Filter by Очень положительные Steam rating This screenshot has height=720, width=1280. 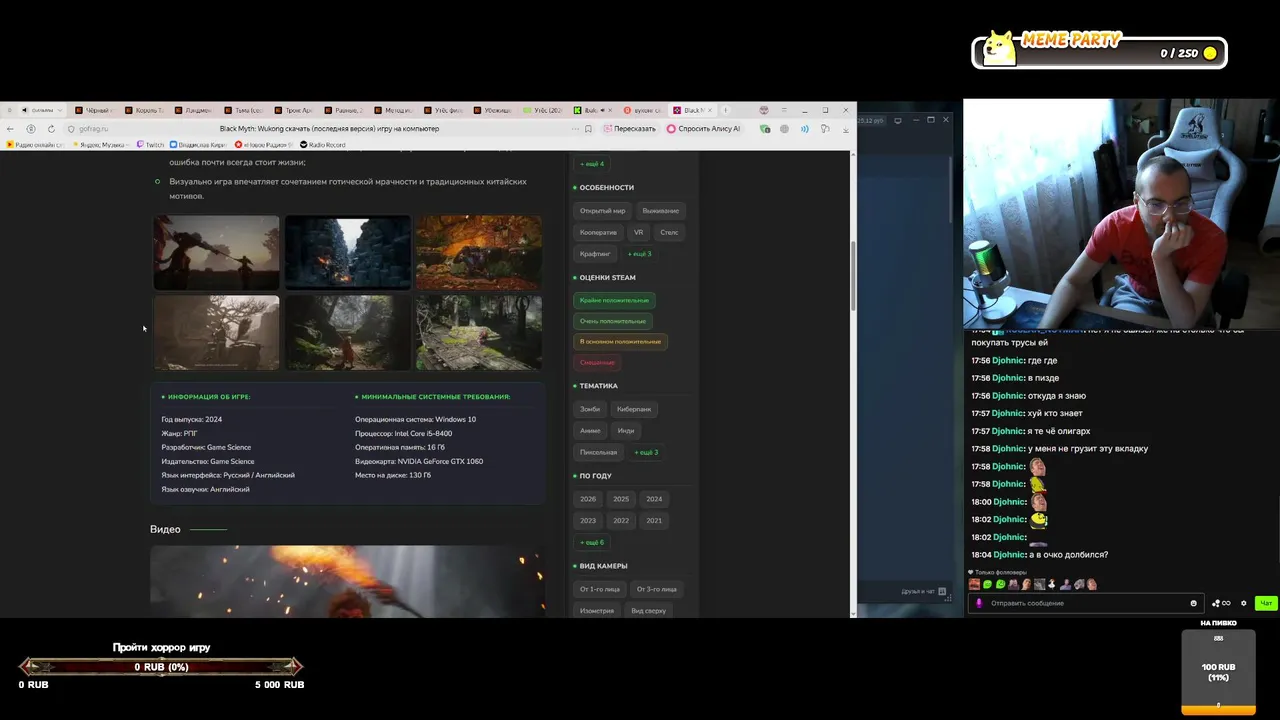612,321
